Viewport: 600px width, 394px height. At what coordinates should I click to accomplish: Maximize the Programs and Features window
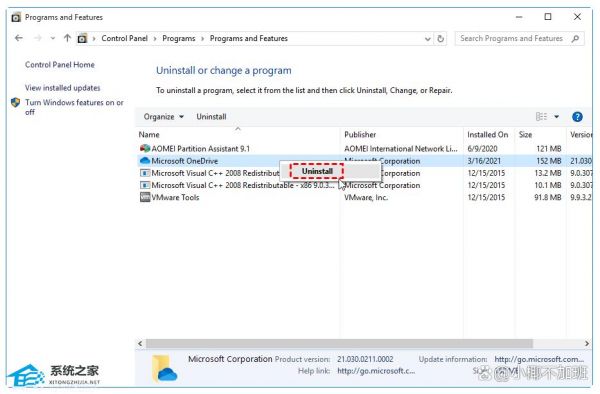(548, 17)
